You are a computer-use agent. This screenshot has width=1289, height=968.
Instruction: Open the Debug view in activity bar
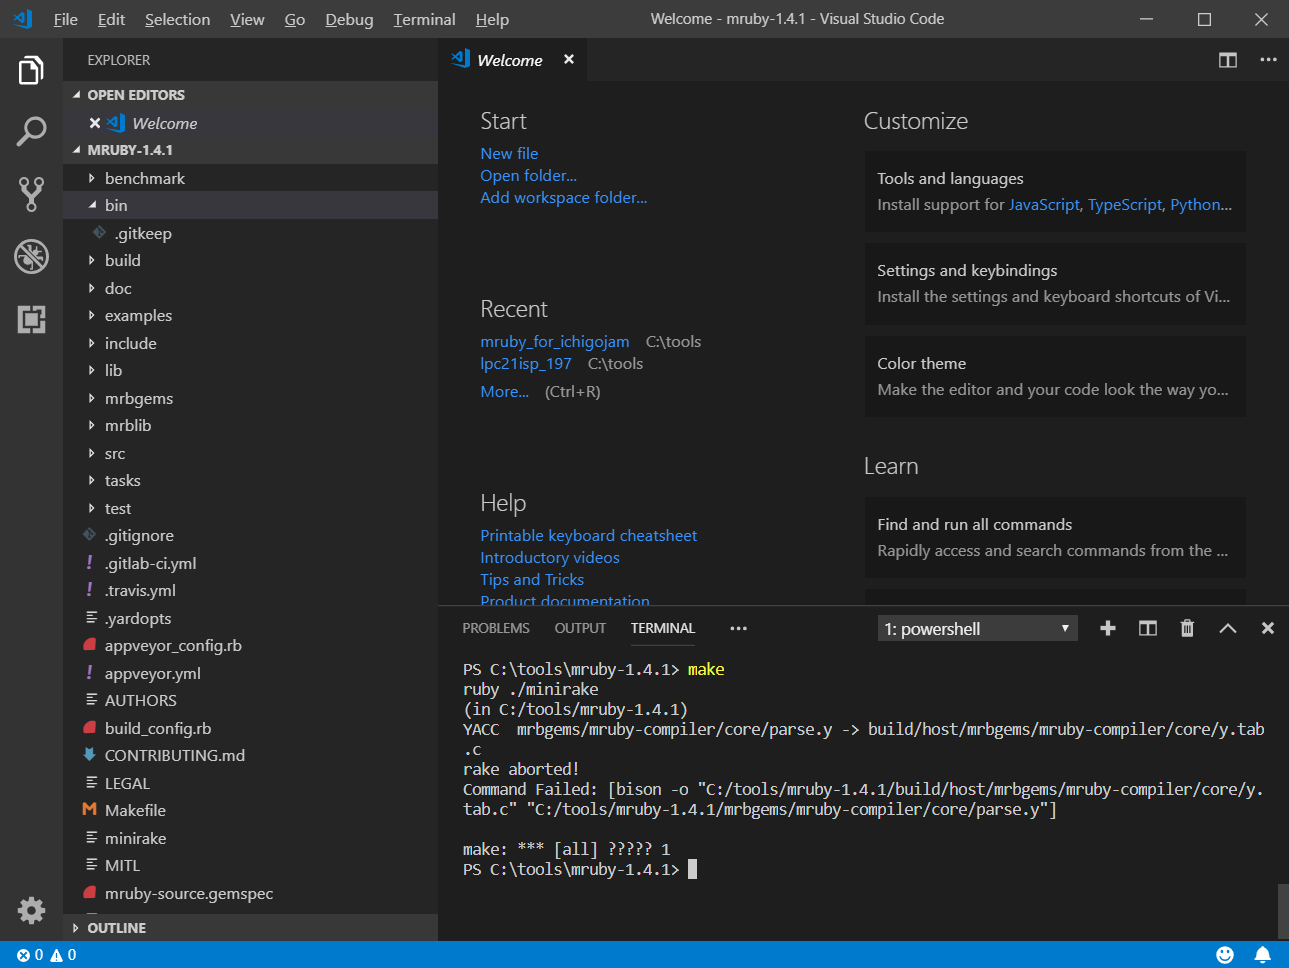(x=31, y=256)
